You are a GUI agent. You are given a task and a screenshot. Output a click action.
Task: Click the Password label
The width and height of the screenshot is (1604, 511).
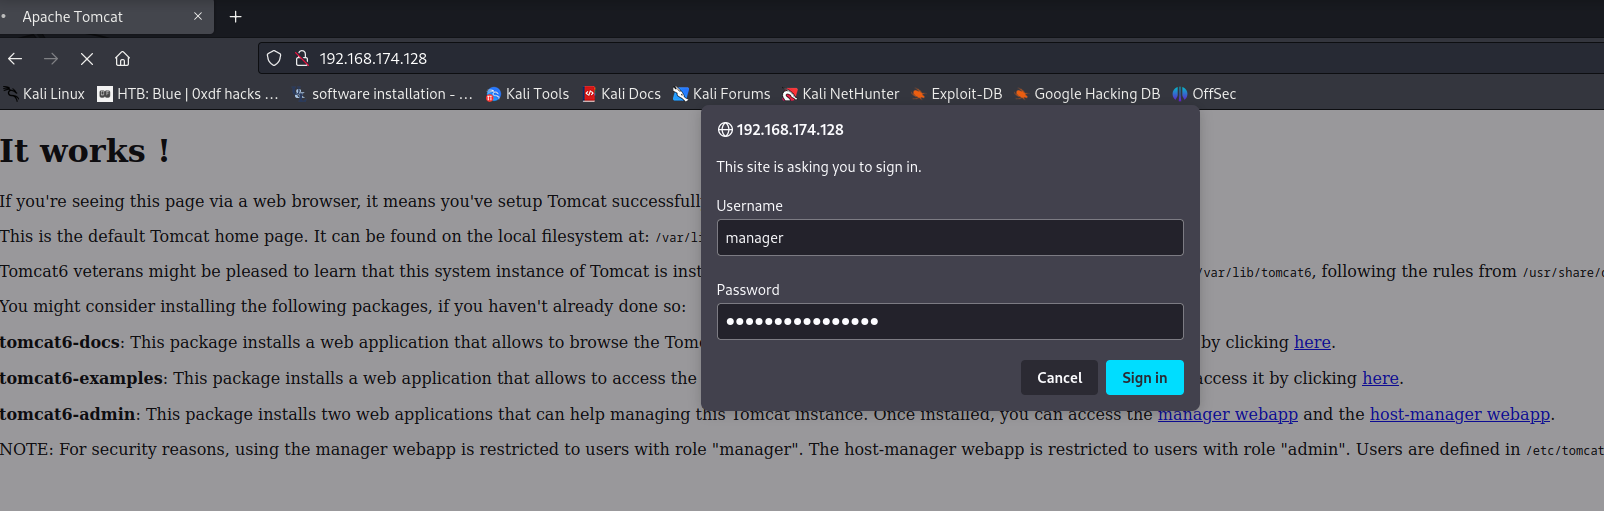(748, 290)
